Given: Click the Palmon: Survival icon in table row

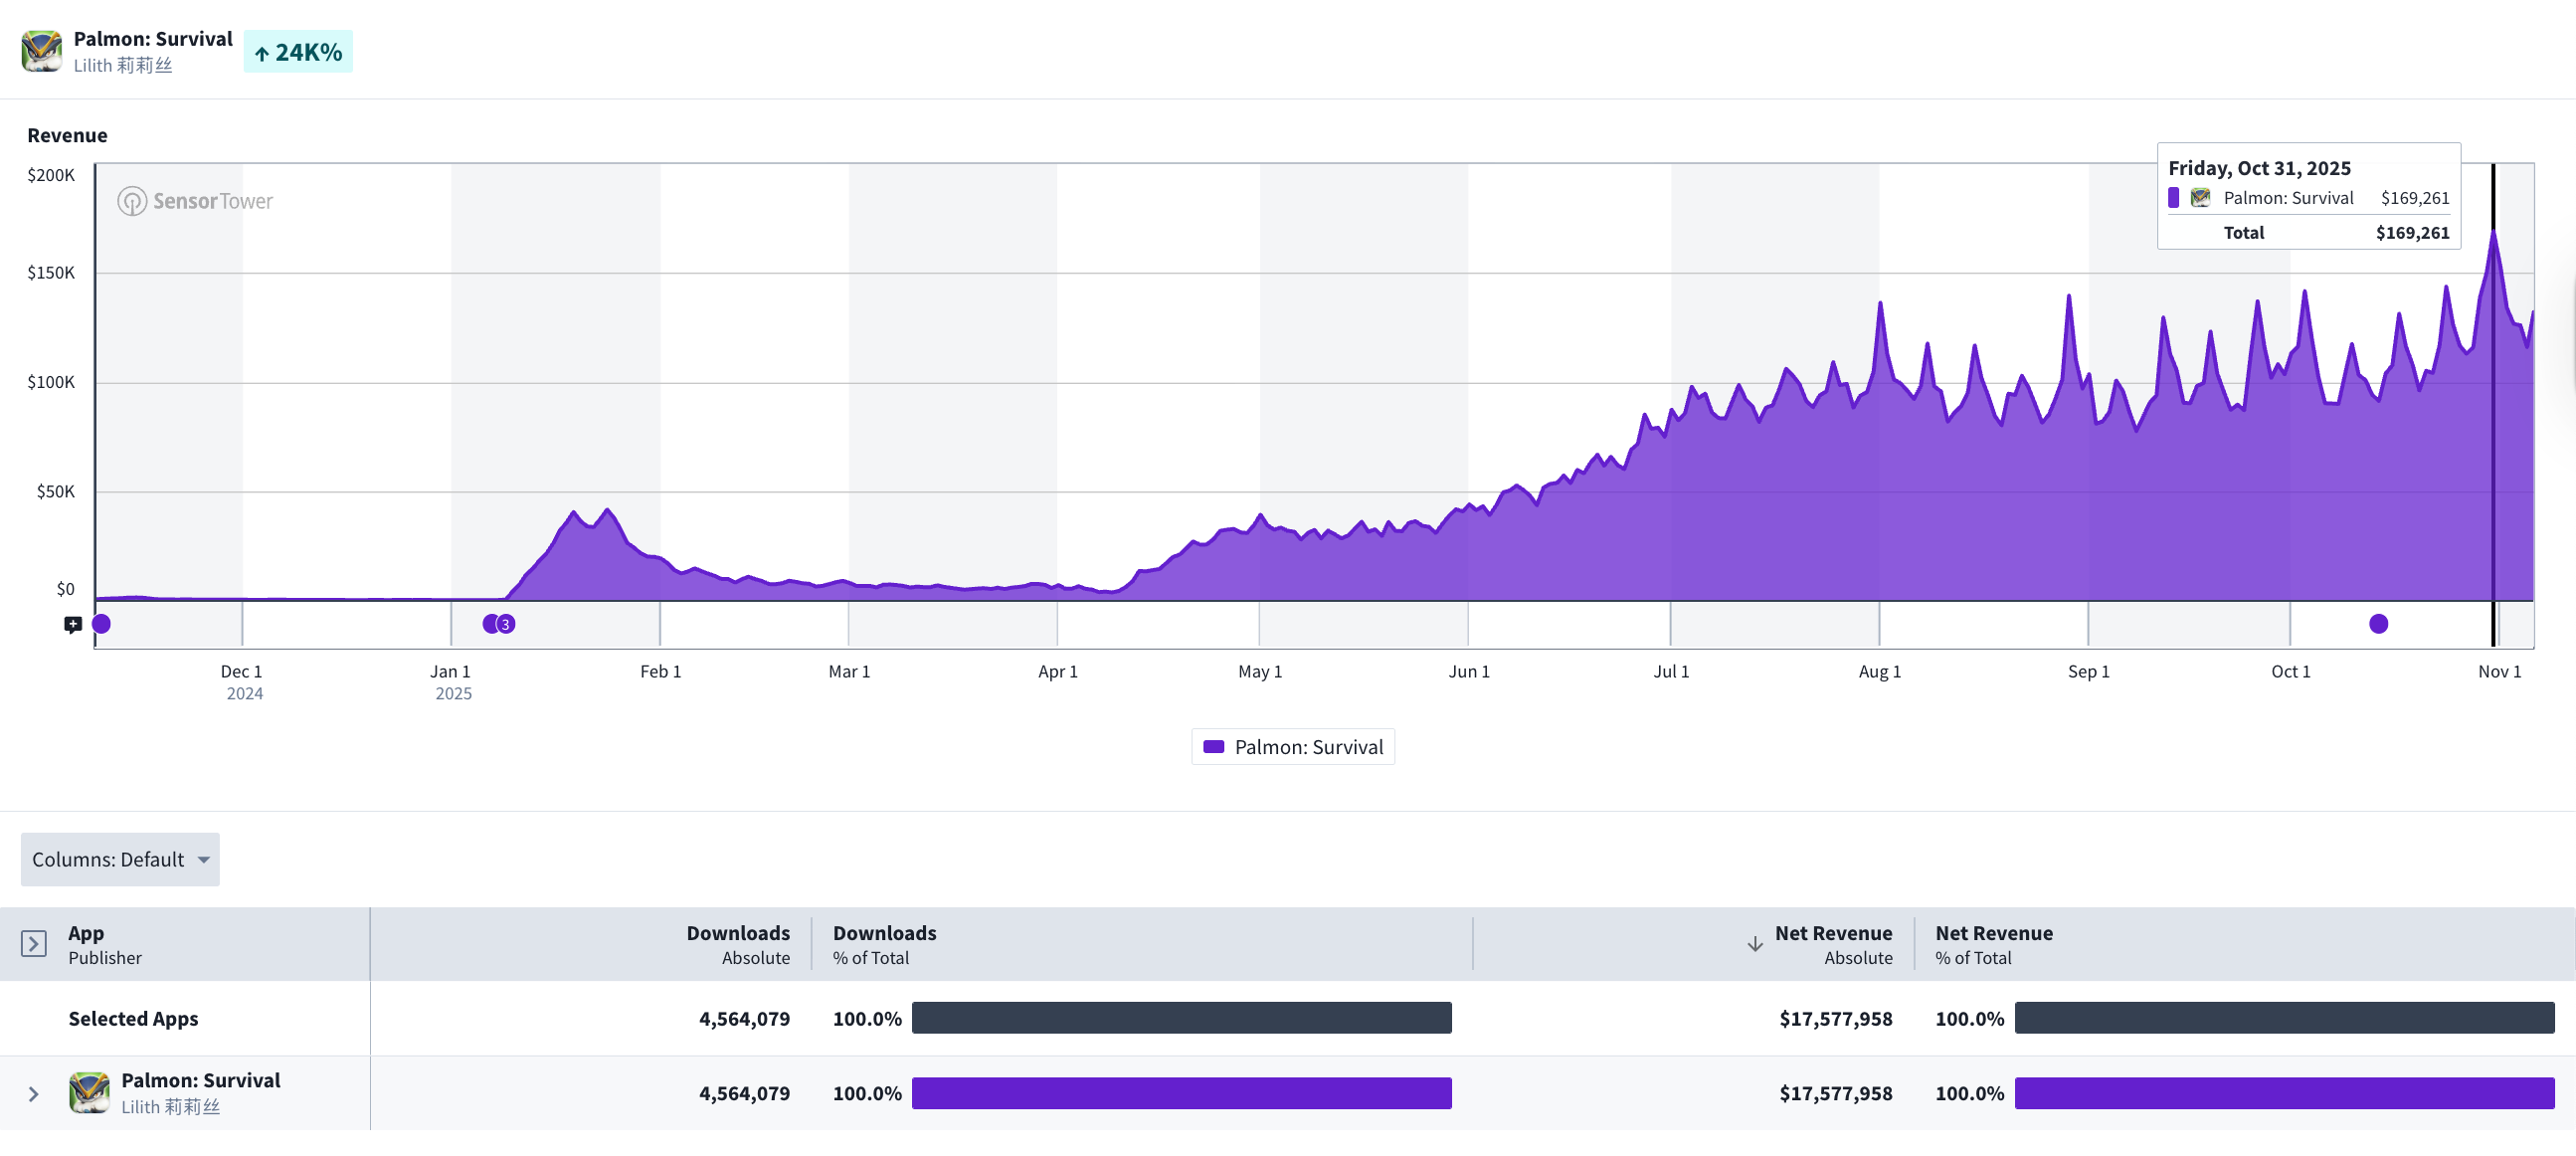Looking at the screenshot, I should (x=89, y=1093).
